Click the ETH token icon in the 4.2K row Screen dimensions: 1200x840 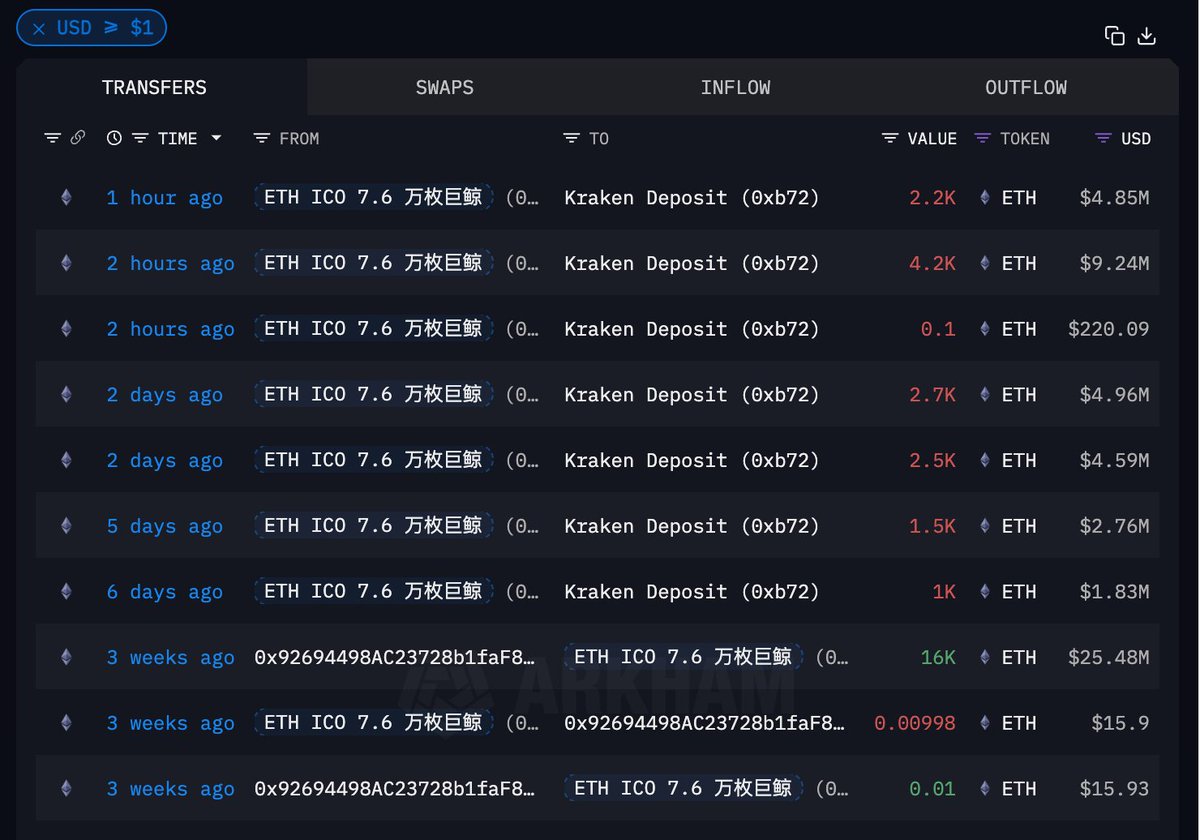point(985,263)
